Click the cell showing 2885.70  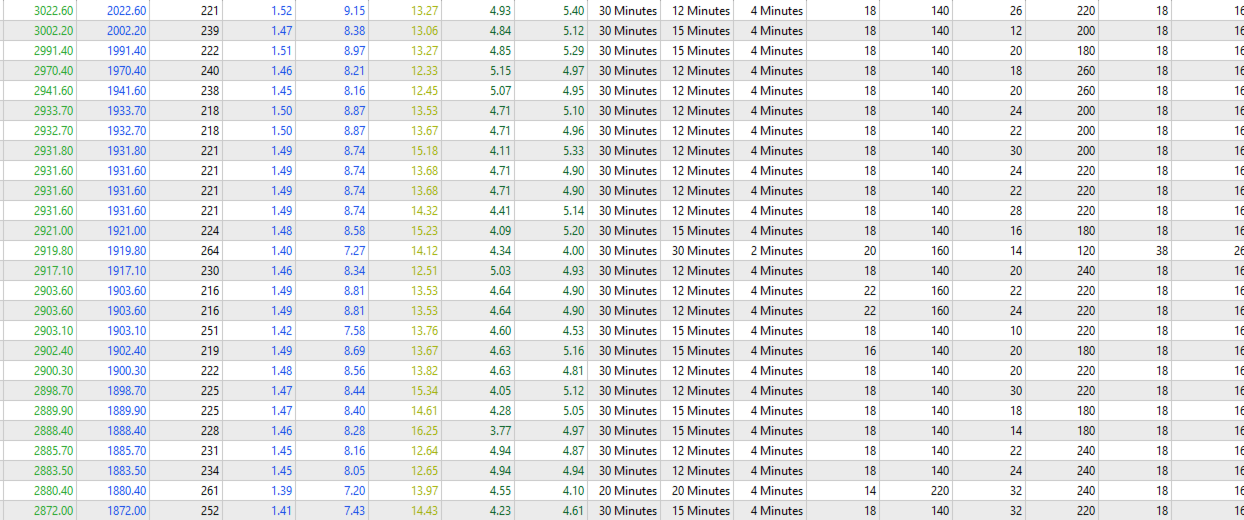pyautogui.click(x=53, y=451)
